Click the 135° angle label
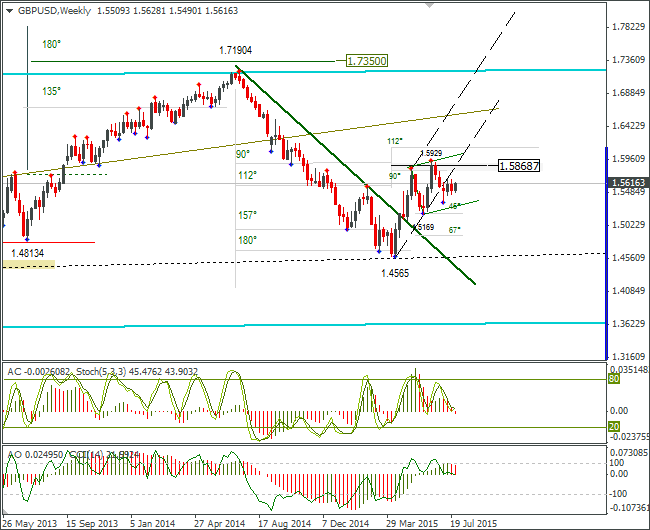650x530 pixels. click(52, 91)
